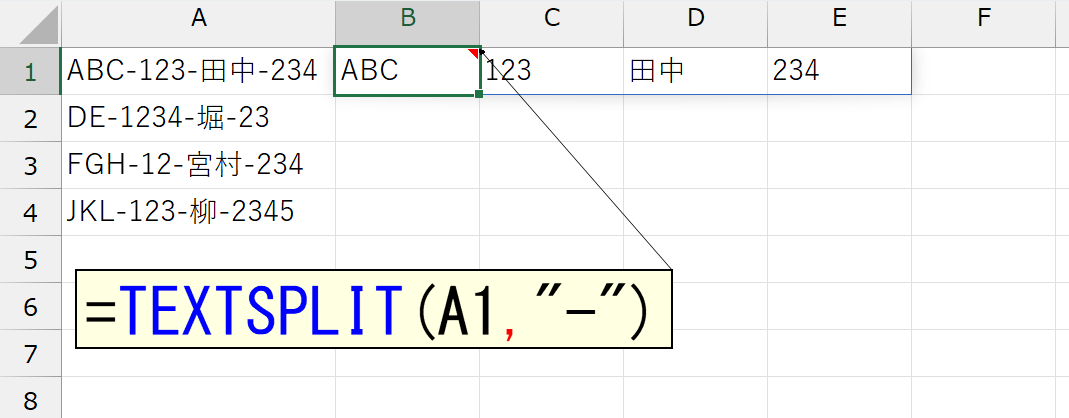Select empty cell F4
Image resolution: width=1069 pixels, height=418 pixels.
click(983, 212)
